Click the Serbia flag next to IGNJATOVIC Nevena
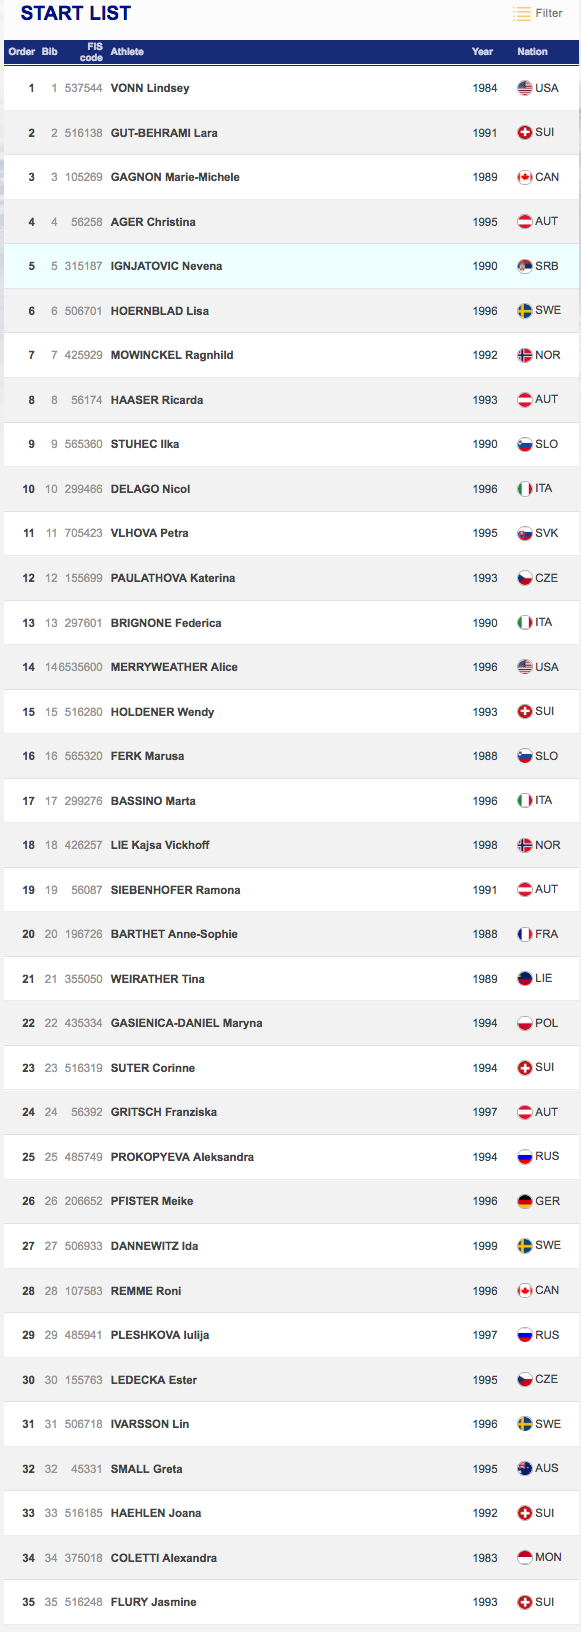Screen dimensions: 581x1632 525,266
